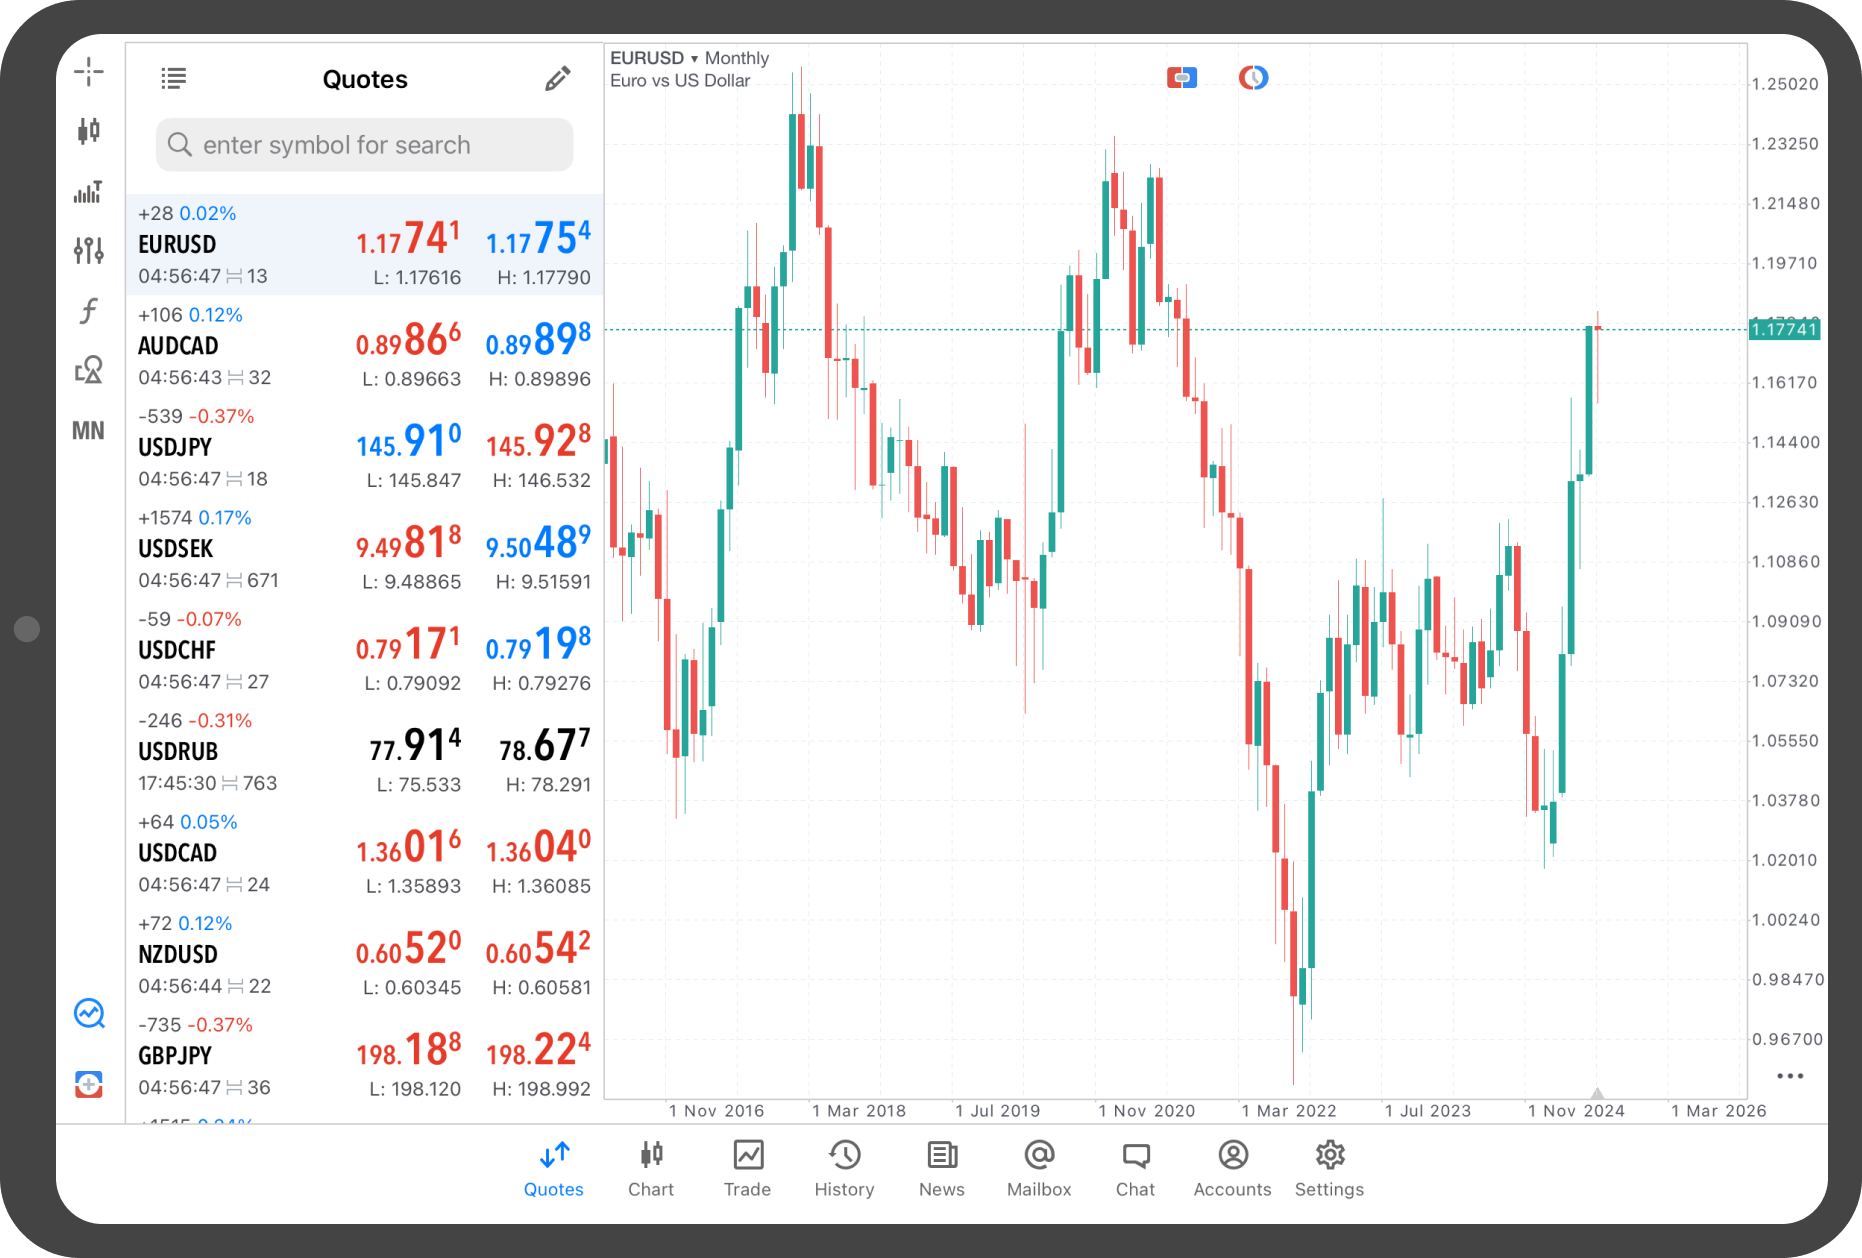Click the 1.25020 price axis label
Viewport: 1862px width, 1258px height.
tap(1785, 84)
